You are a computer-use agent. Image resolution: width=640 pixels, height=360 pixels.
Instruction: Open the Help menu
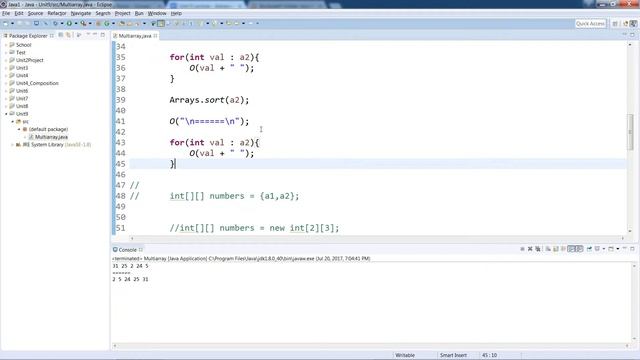pos(176,13)
